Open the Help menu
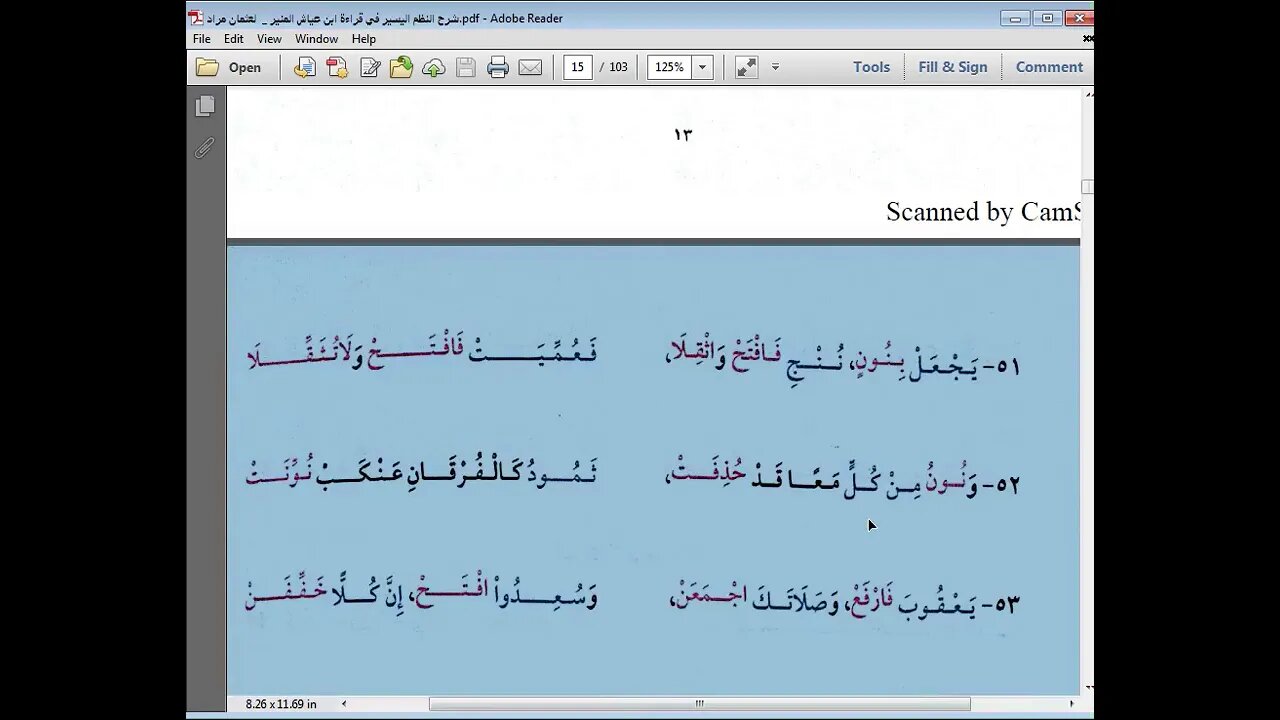The image size is (1280, 720). click(x=364, y=39)
